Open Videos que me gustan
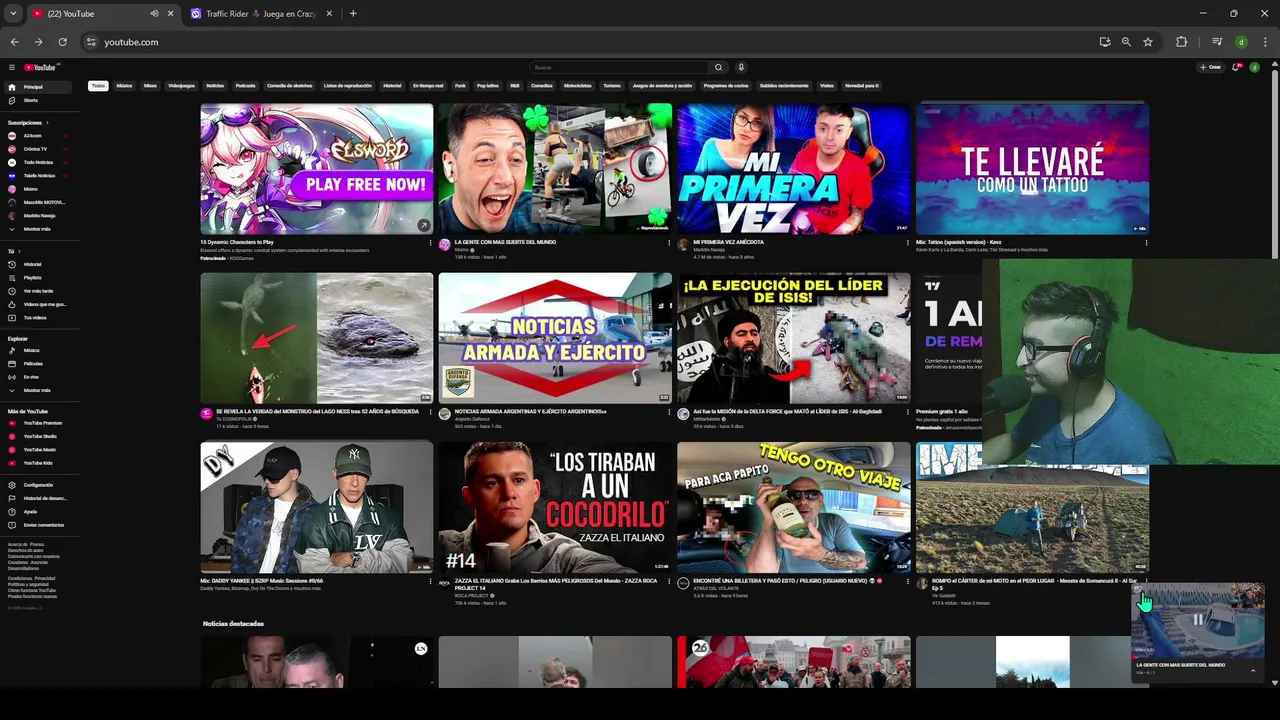Screen dimensions: 1280x720 click(38, 304)
